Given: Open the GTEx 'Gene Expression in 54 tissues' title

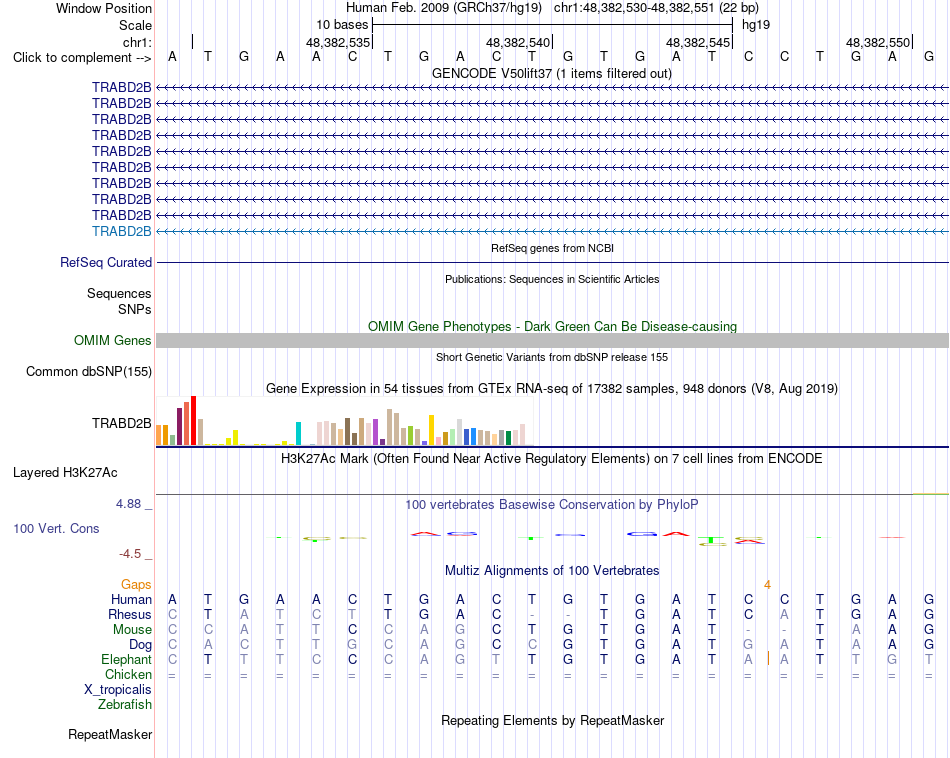Looking at the screenshot, I should tap(552, 388).
